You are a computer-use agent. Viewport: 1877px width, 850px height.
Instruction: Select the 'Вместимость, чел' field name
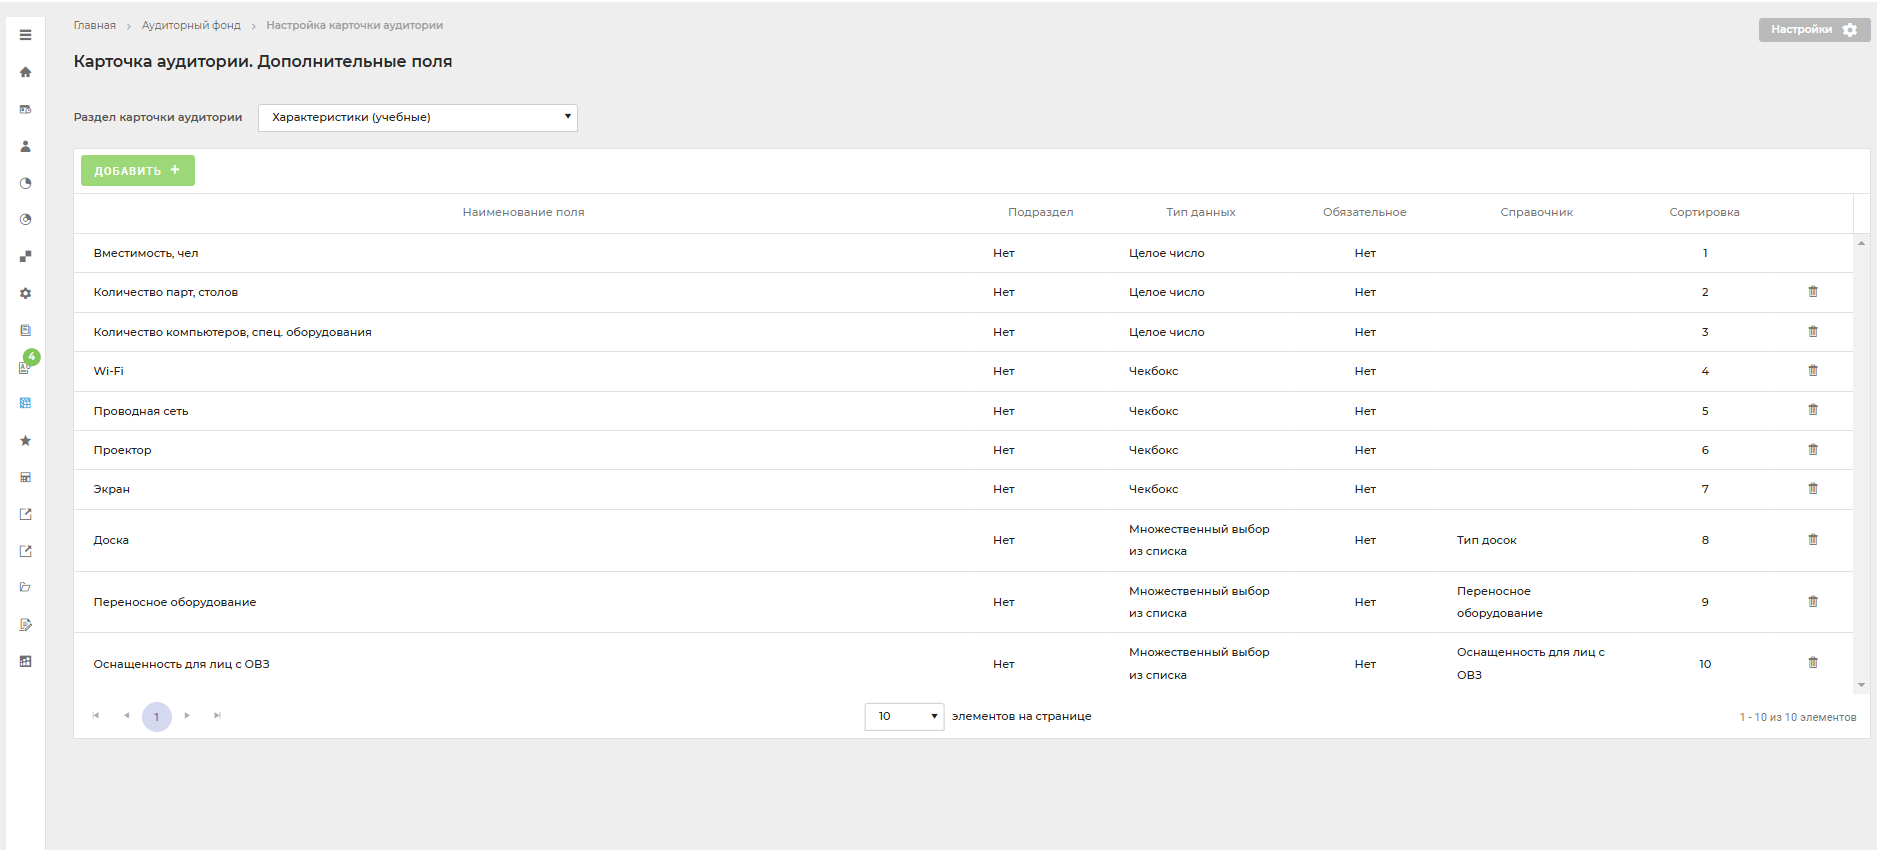click(x=146, y=253)
